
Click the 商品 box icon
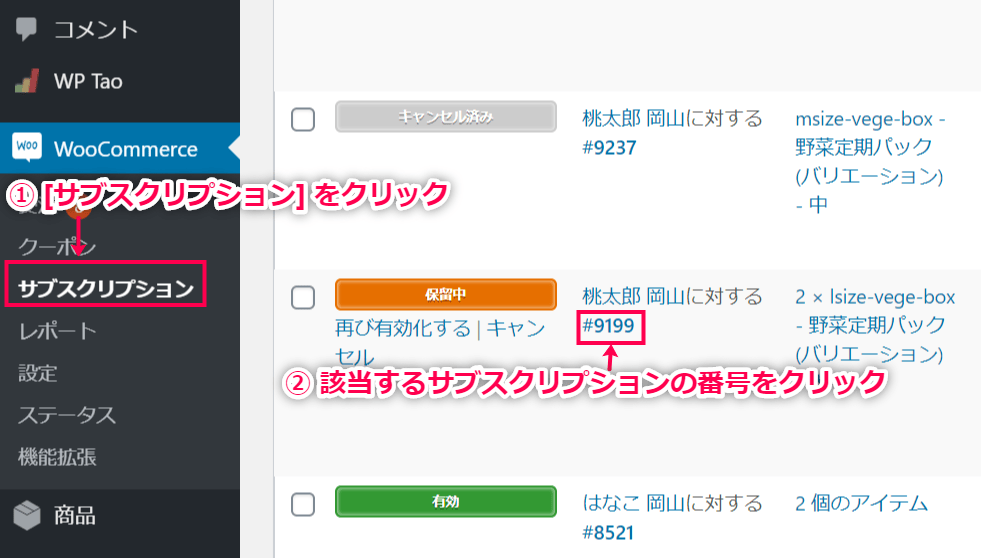[27, 515]
